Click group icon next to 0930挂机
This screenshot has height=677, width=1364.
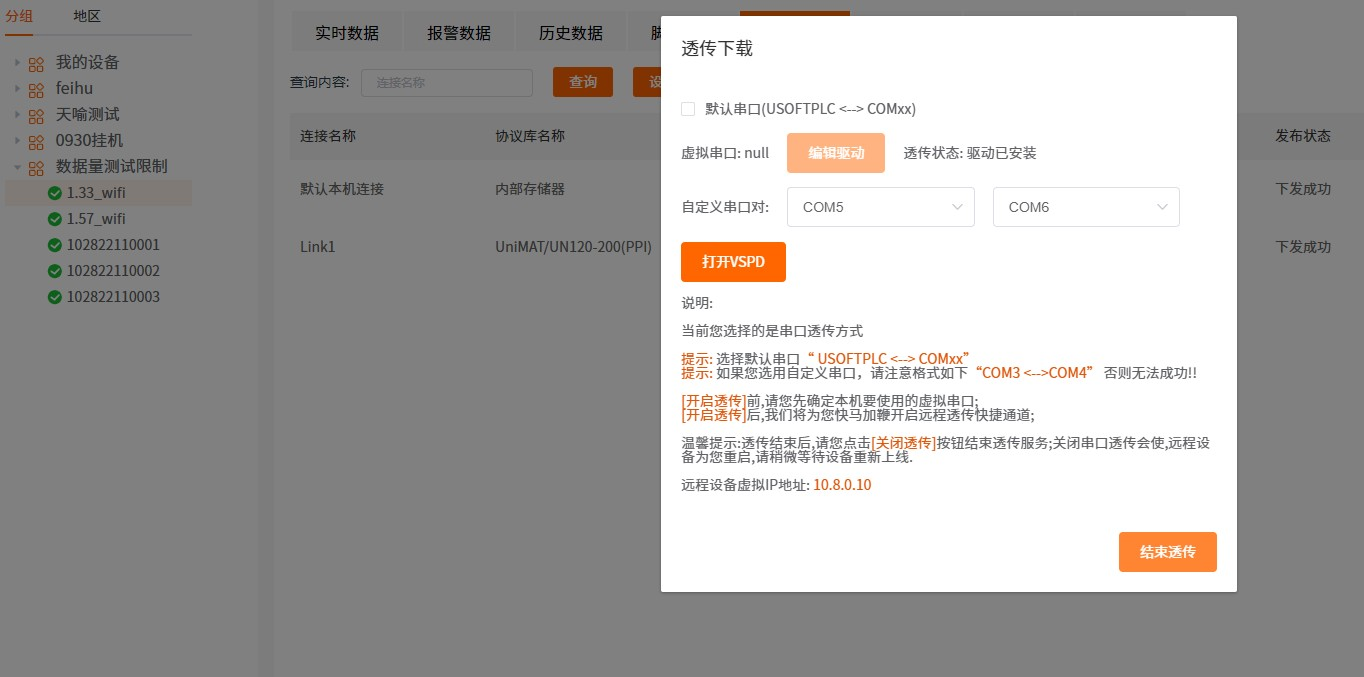coord(36,141)
